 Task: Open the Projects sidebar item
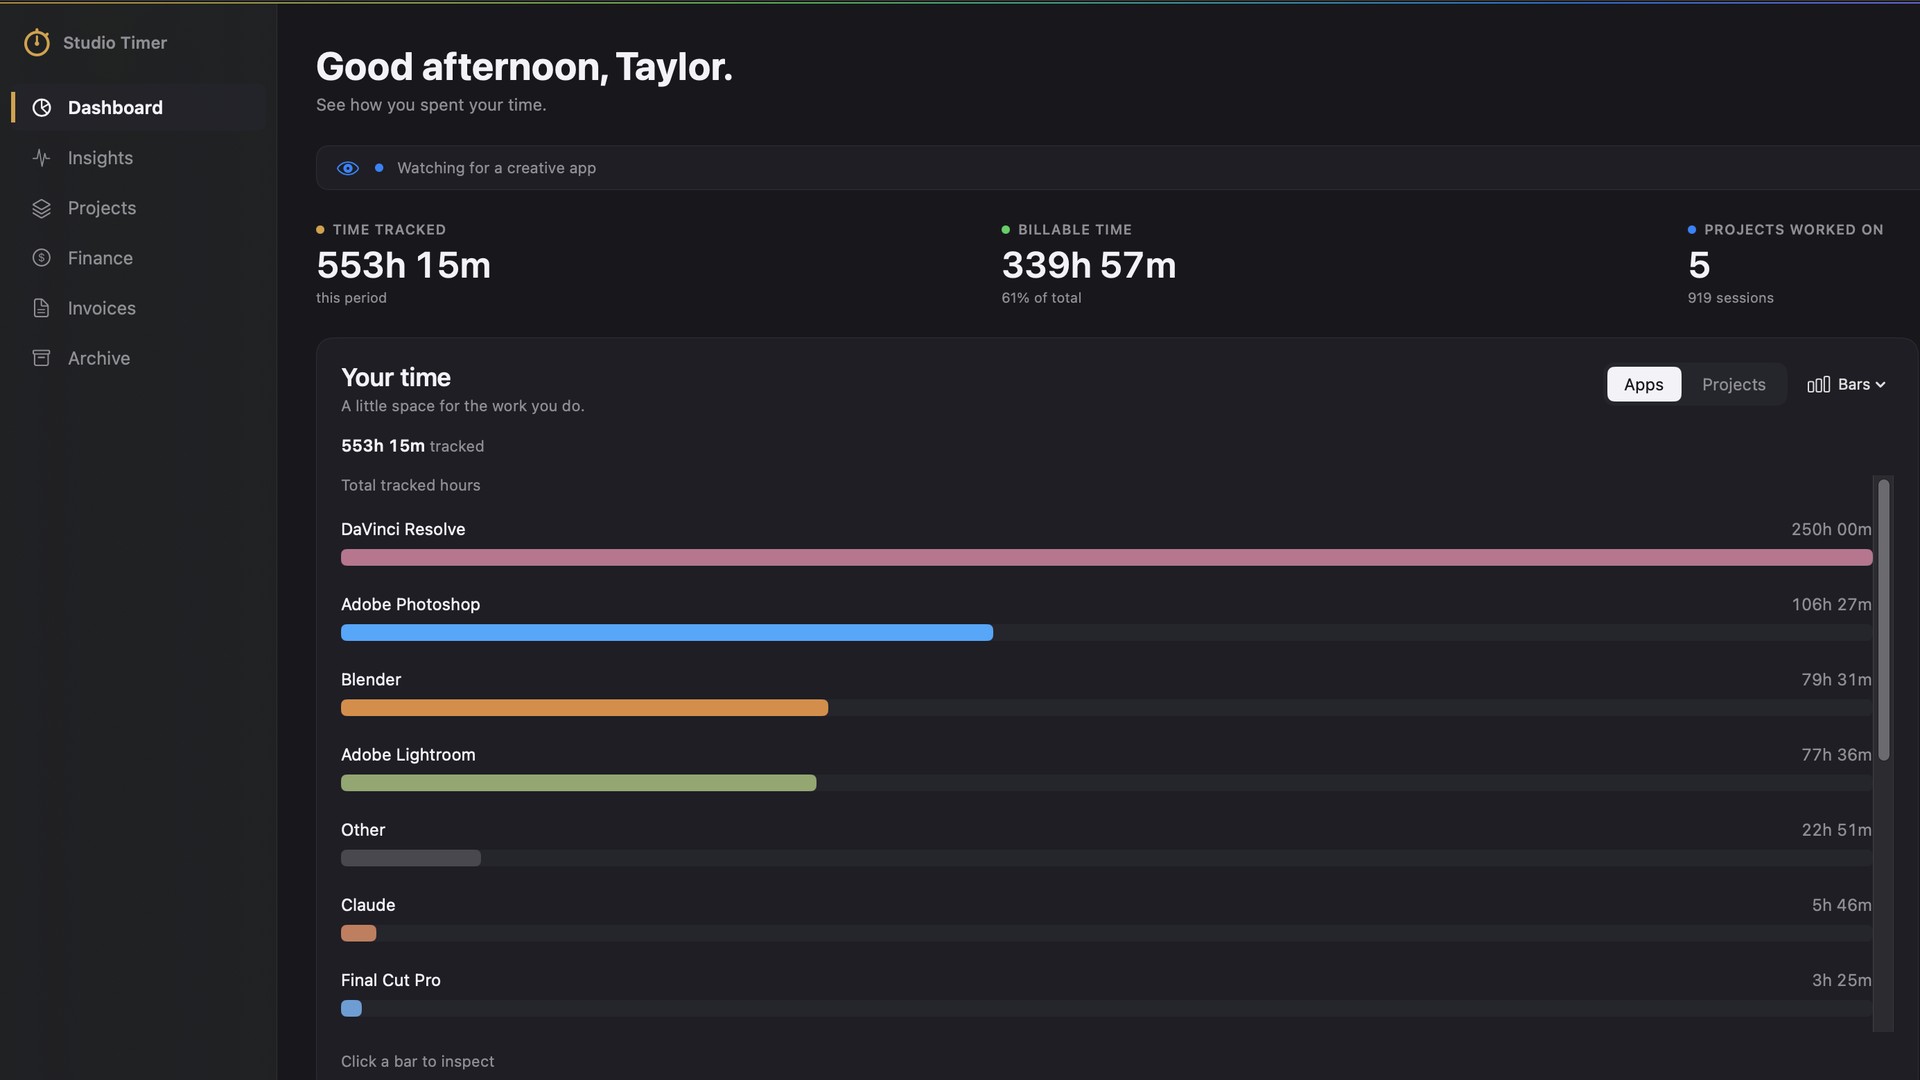click(139, 208)
